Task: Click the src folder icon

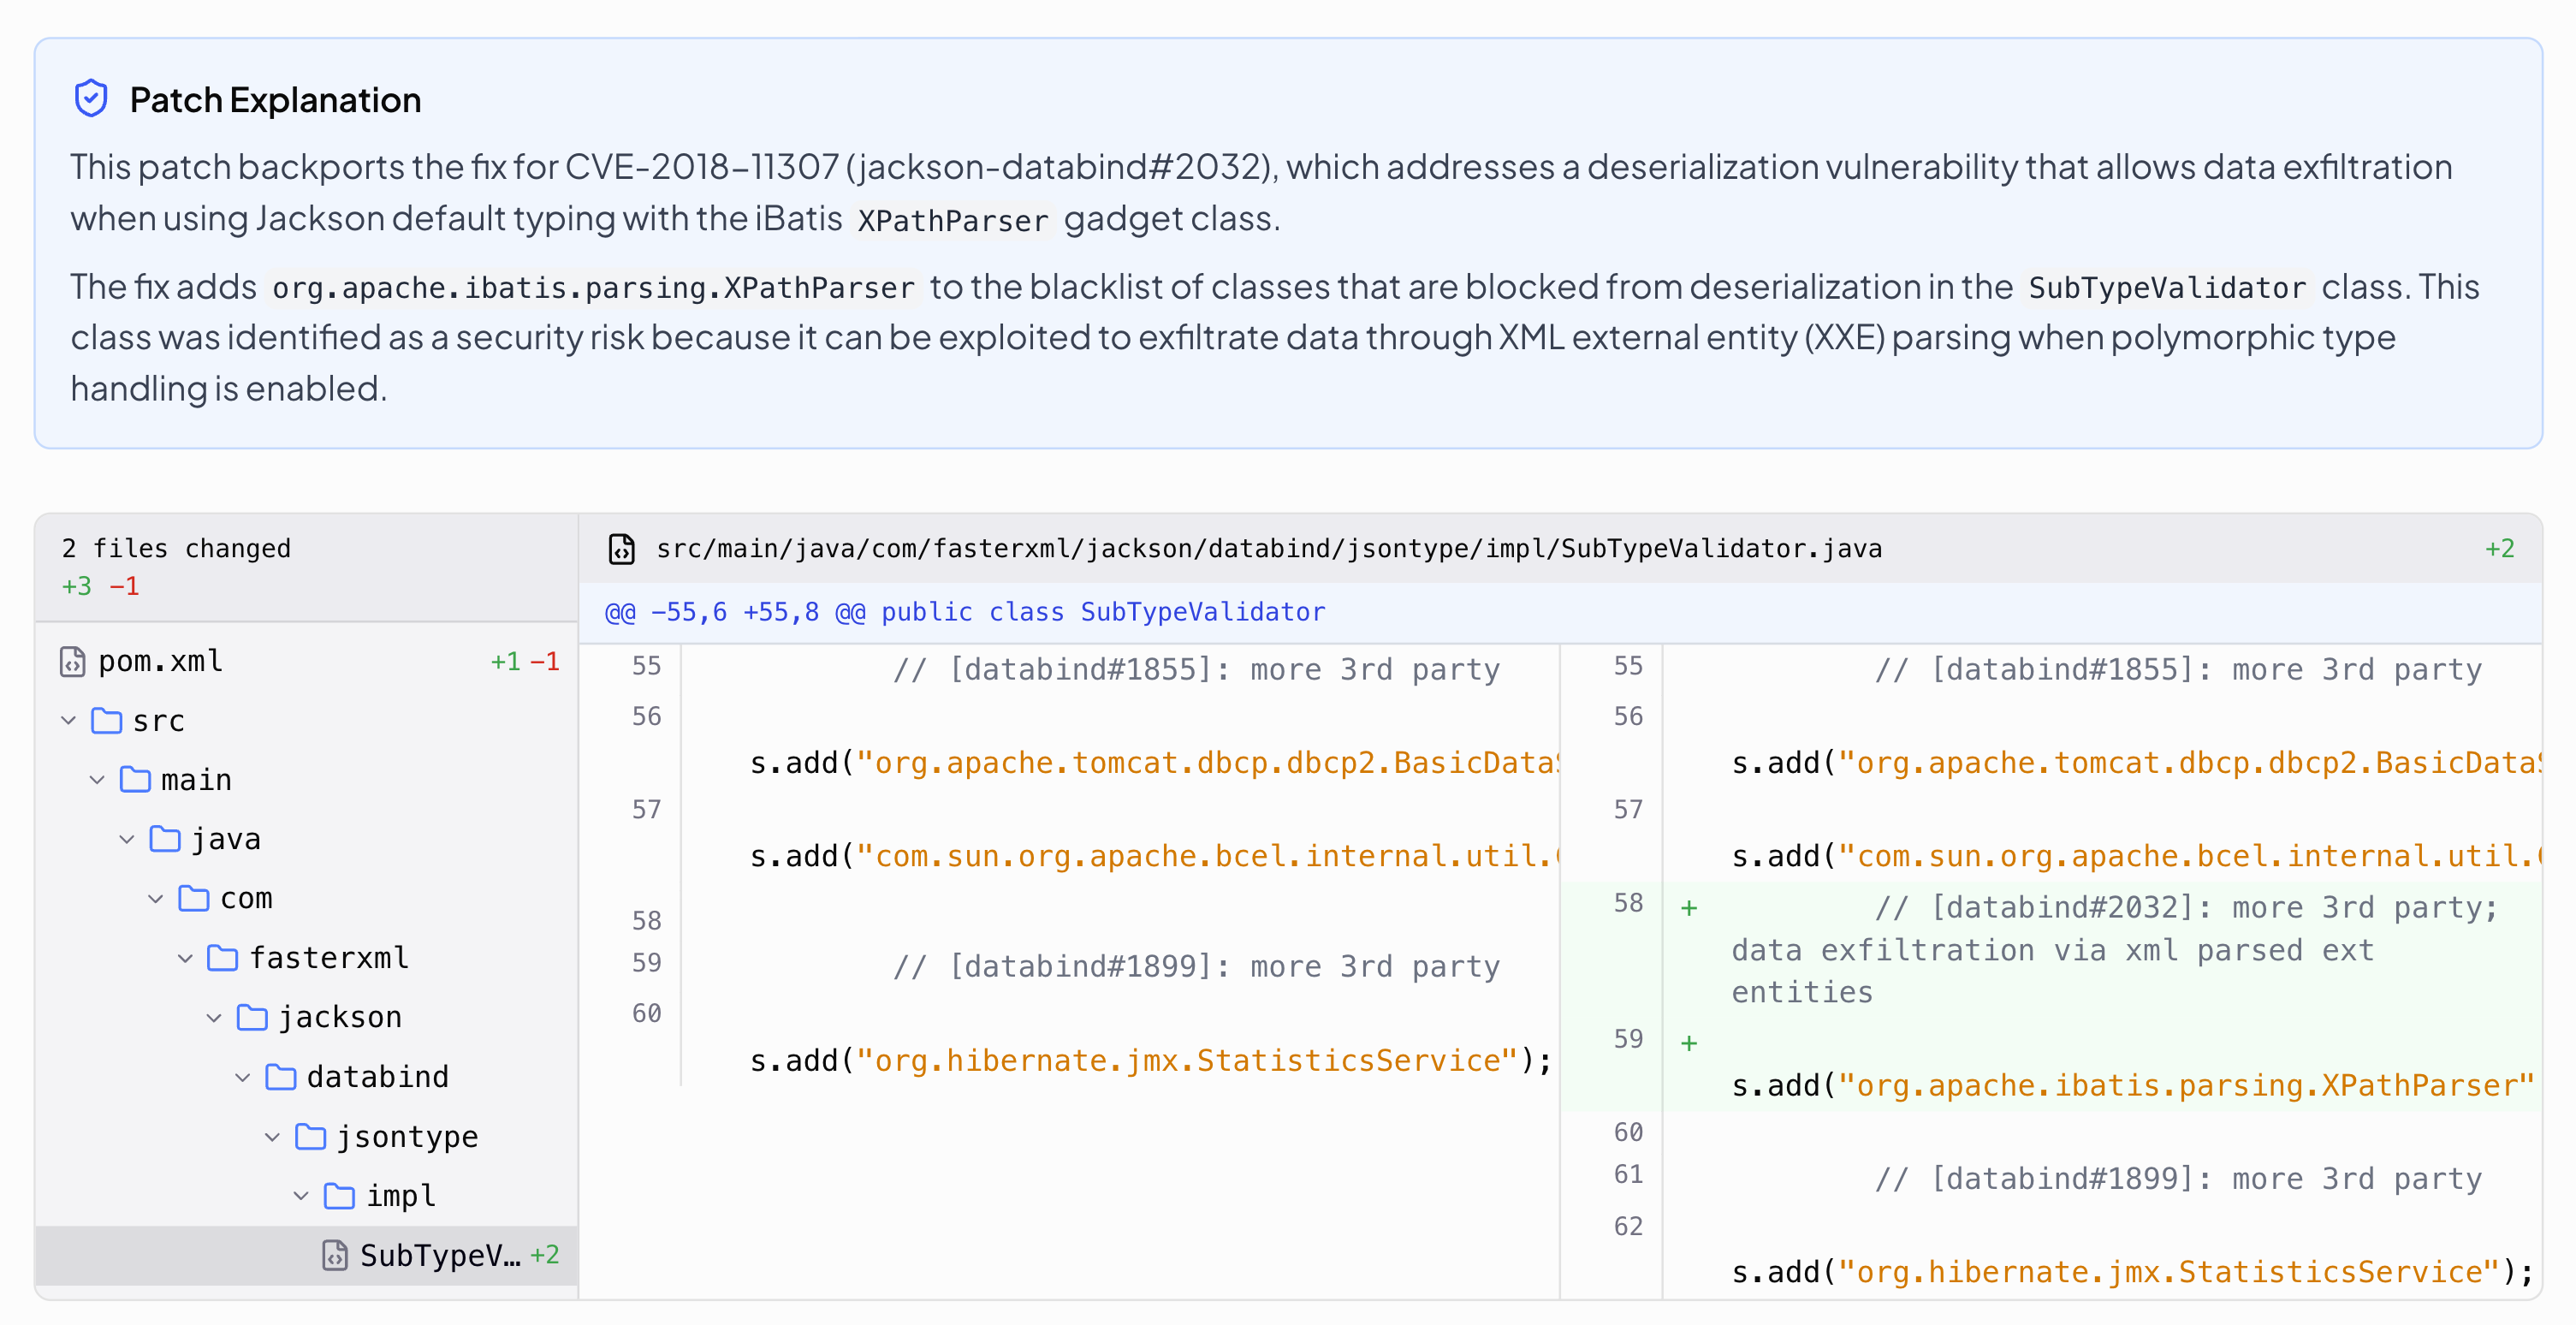Action: 106,721
